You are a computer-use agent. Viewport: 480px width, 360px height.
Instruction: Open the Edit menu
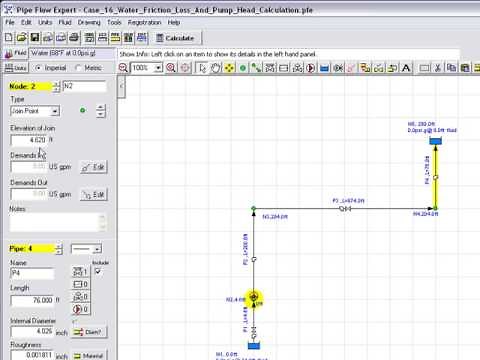(x=26, y=22)
